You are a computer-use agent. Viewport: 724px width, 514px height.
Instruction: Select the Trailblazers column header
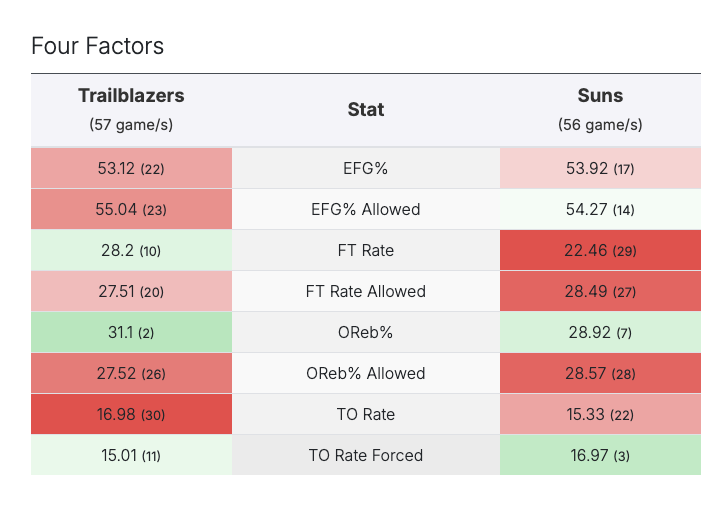pos(131,97)
